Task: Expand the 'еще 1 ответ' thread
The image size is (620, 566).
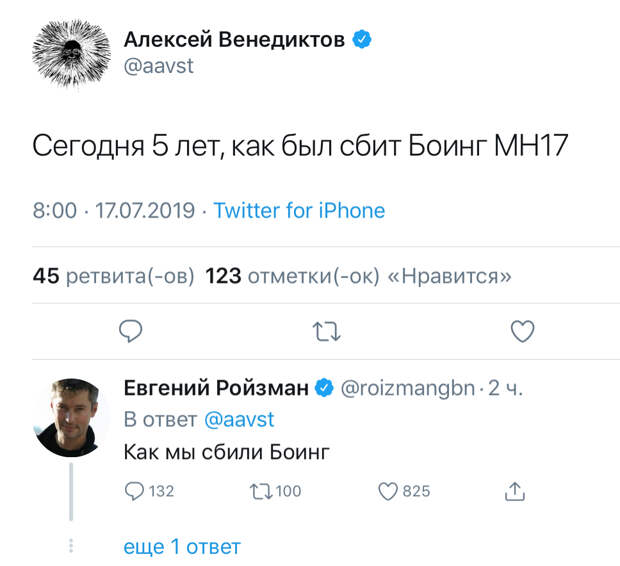Action: [x=182, y=546]
